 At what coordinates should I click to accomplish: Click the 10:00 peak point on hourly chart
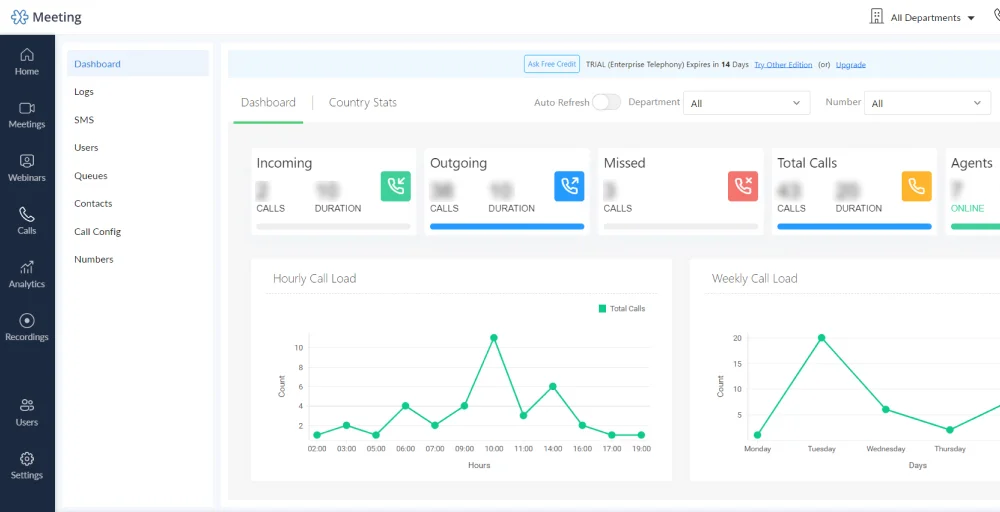494,337
